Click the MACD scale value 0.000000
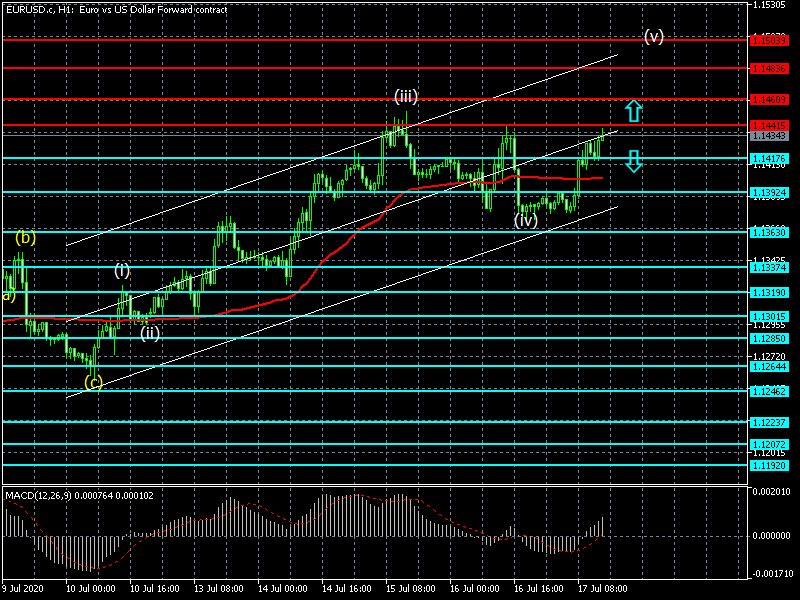Image resolution: width=800 pixels, height=600 pixels. 772,536
